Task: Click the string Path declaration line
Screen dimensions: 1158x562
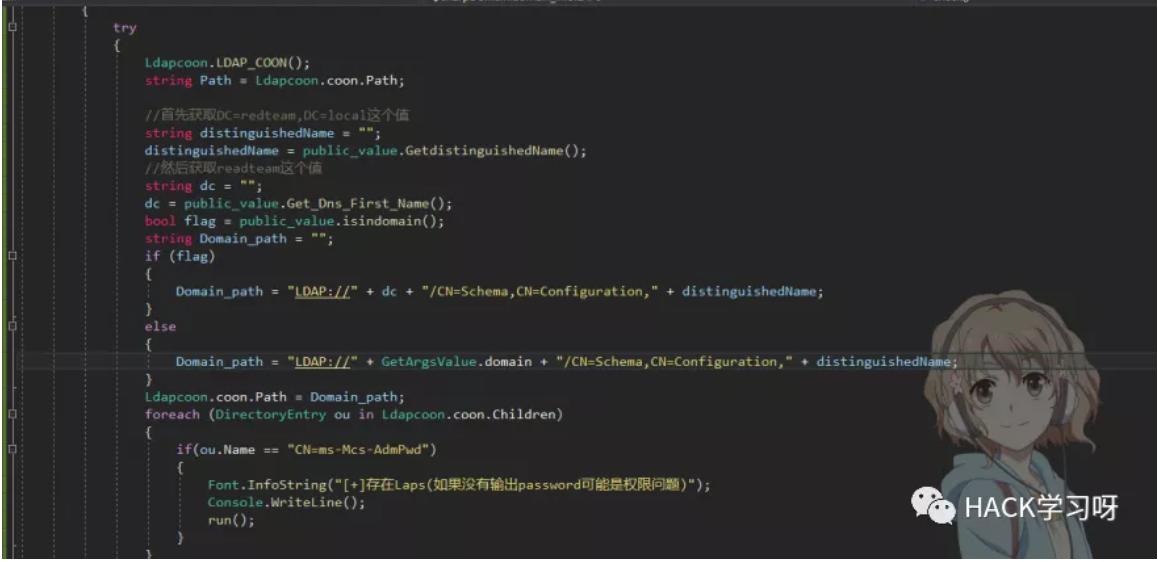Action: tap(275, 80)
